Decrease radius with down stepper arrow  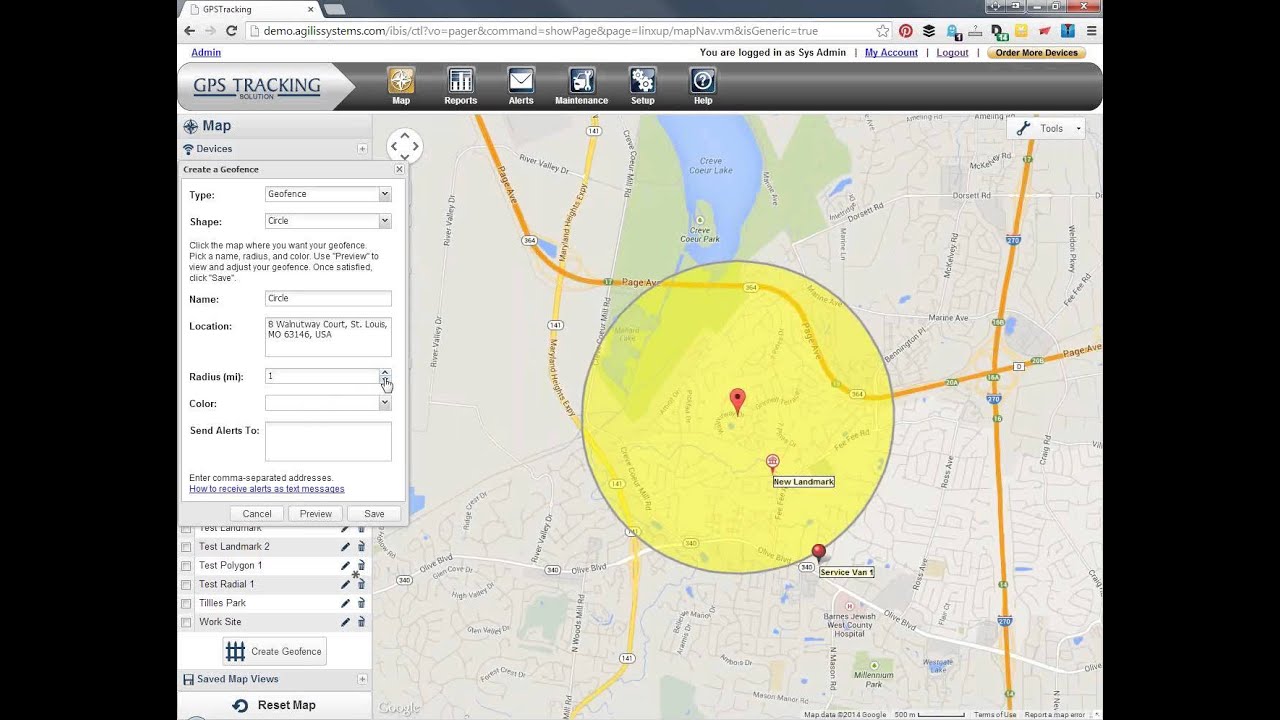point(385,380)
